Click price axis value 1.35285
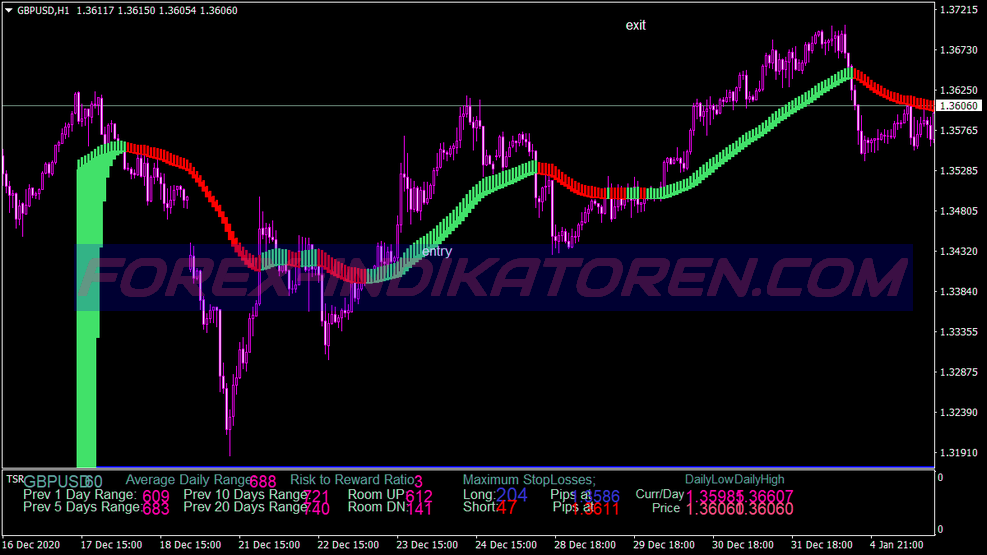This screenshot has height=555, width=987. [958, 171]
